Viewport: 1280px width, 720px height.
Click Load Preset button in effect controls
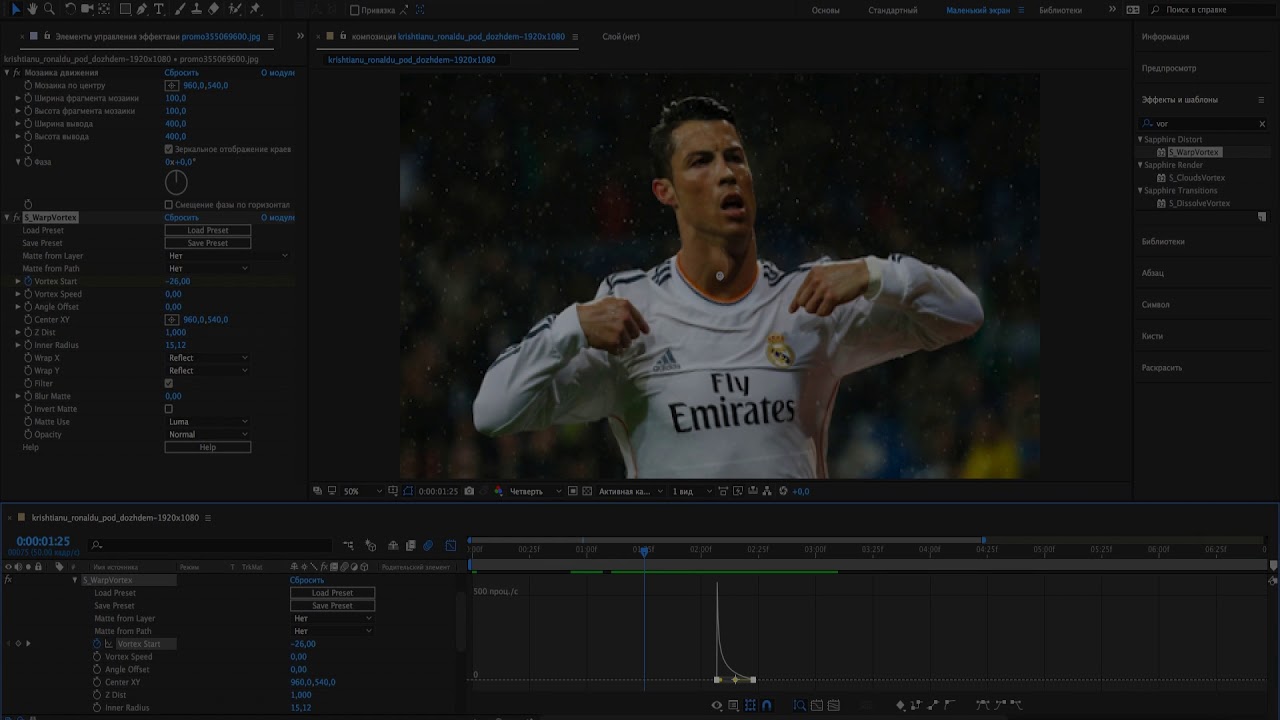click(207, 230)
